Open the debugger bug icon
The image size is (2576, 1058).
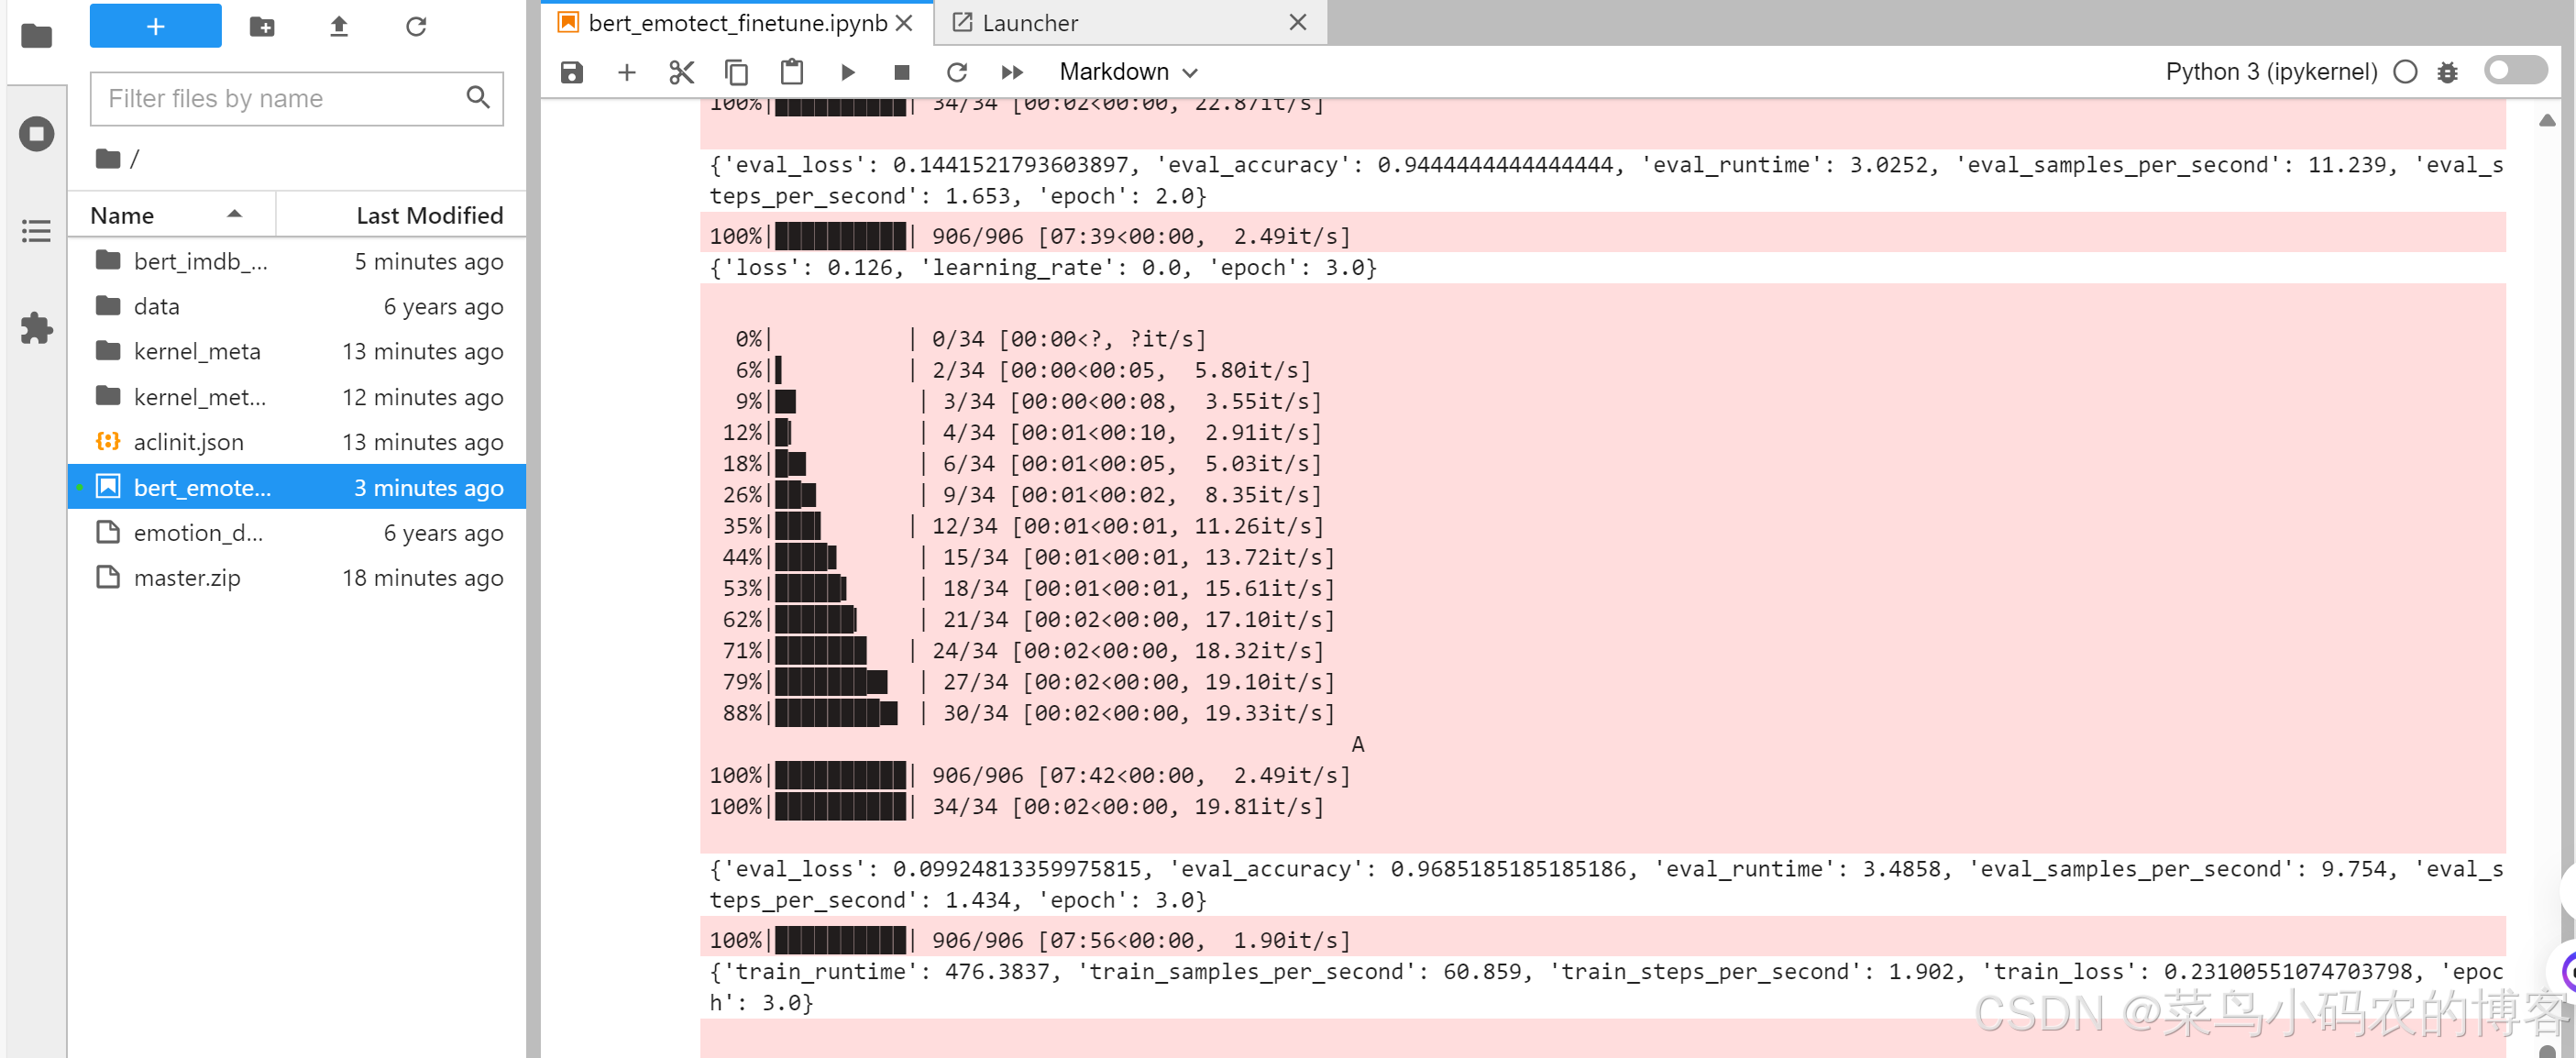[2447, 72]
